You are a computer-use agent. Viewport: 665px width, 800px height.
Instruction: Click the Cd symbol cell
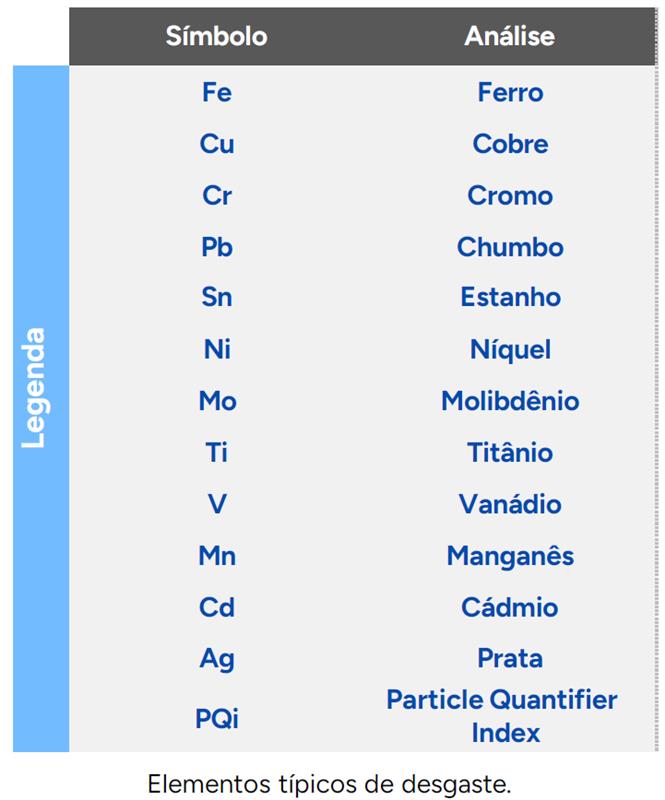coord(216,607)
